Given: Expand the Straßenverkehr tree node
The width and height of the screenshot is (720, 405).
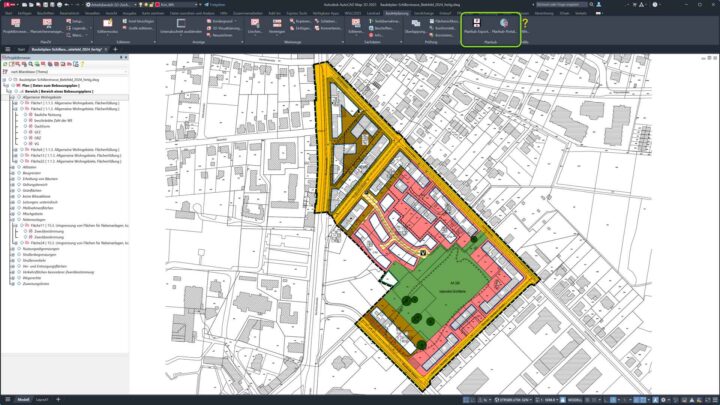Looking at the screenshot, I should click(x=12, y=260).
